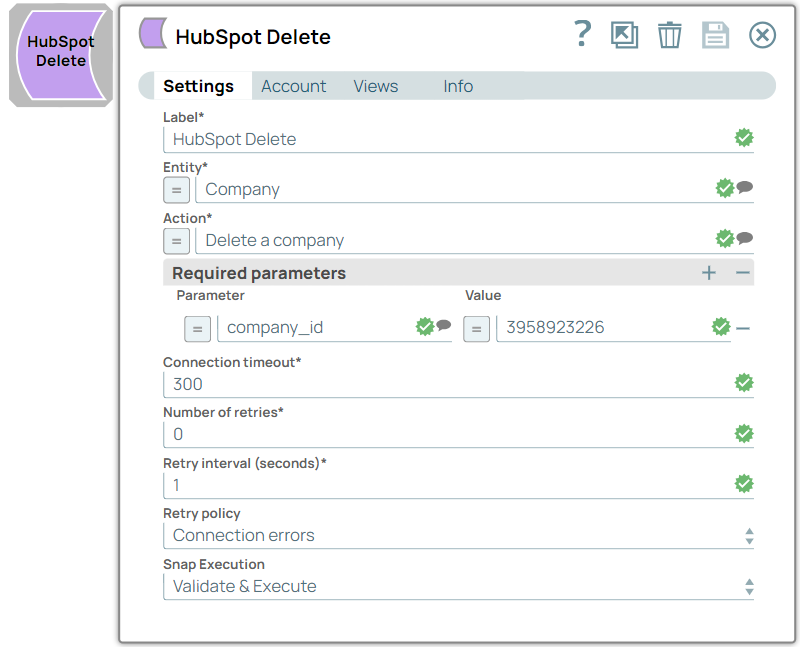Add a row with Required parameters plus
The width and height of the screenshot is (800, 647).
[x=709, y=273]
